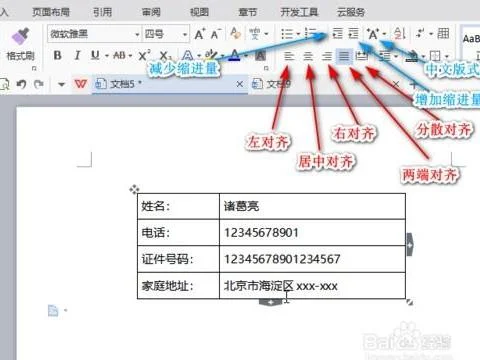Click the paragraph shading paint bucket icon
The width and height of the screenshot is (480, 360).
412,56
